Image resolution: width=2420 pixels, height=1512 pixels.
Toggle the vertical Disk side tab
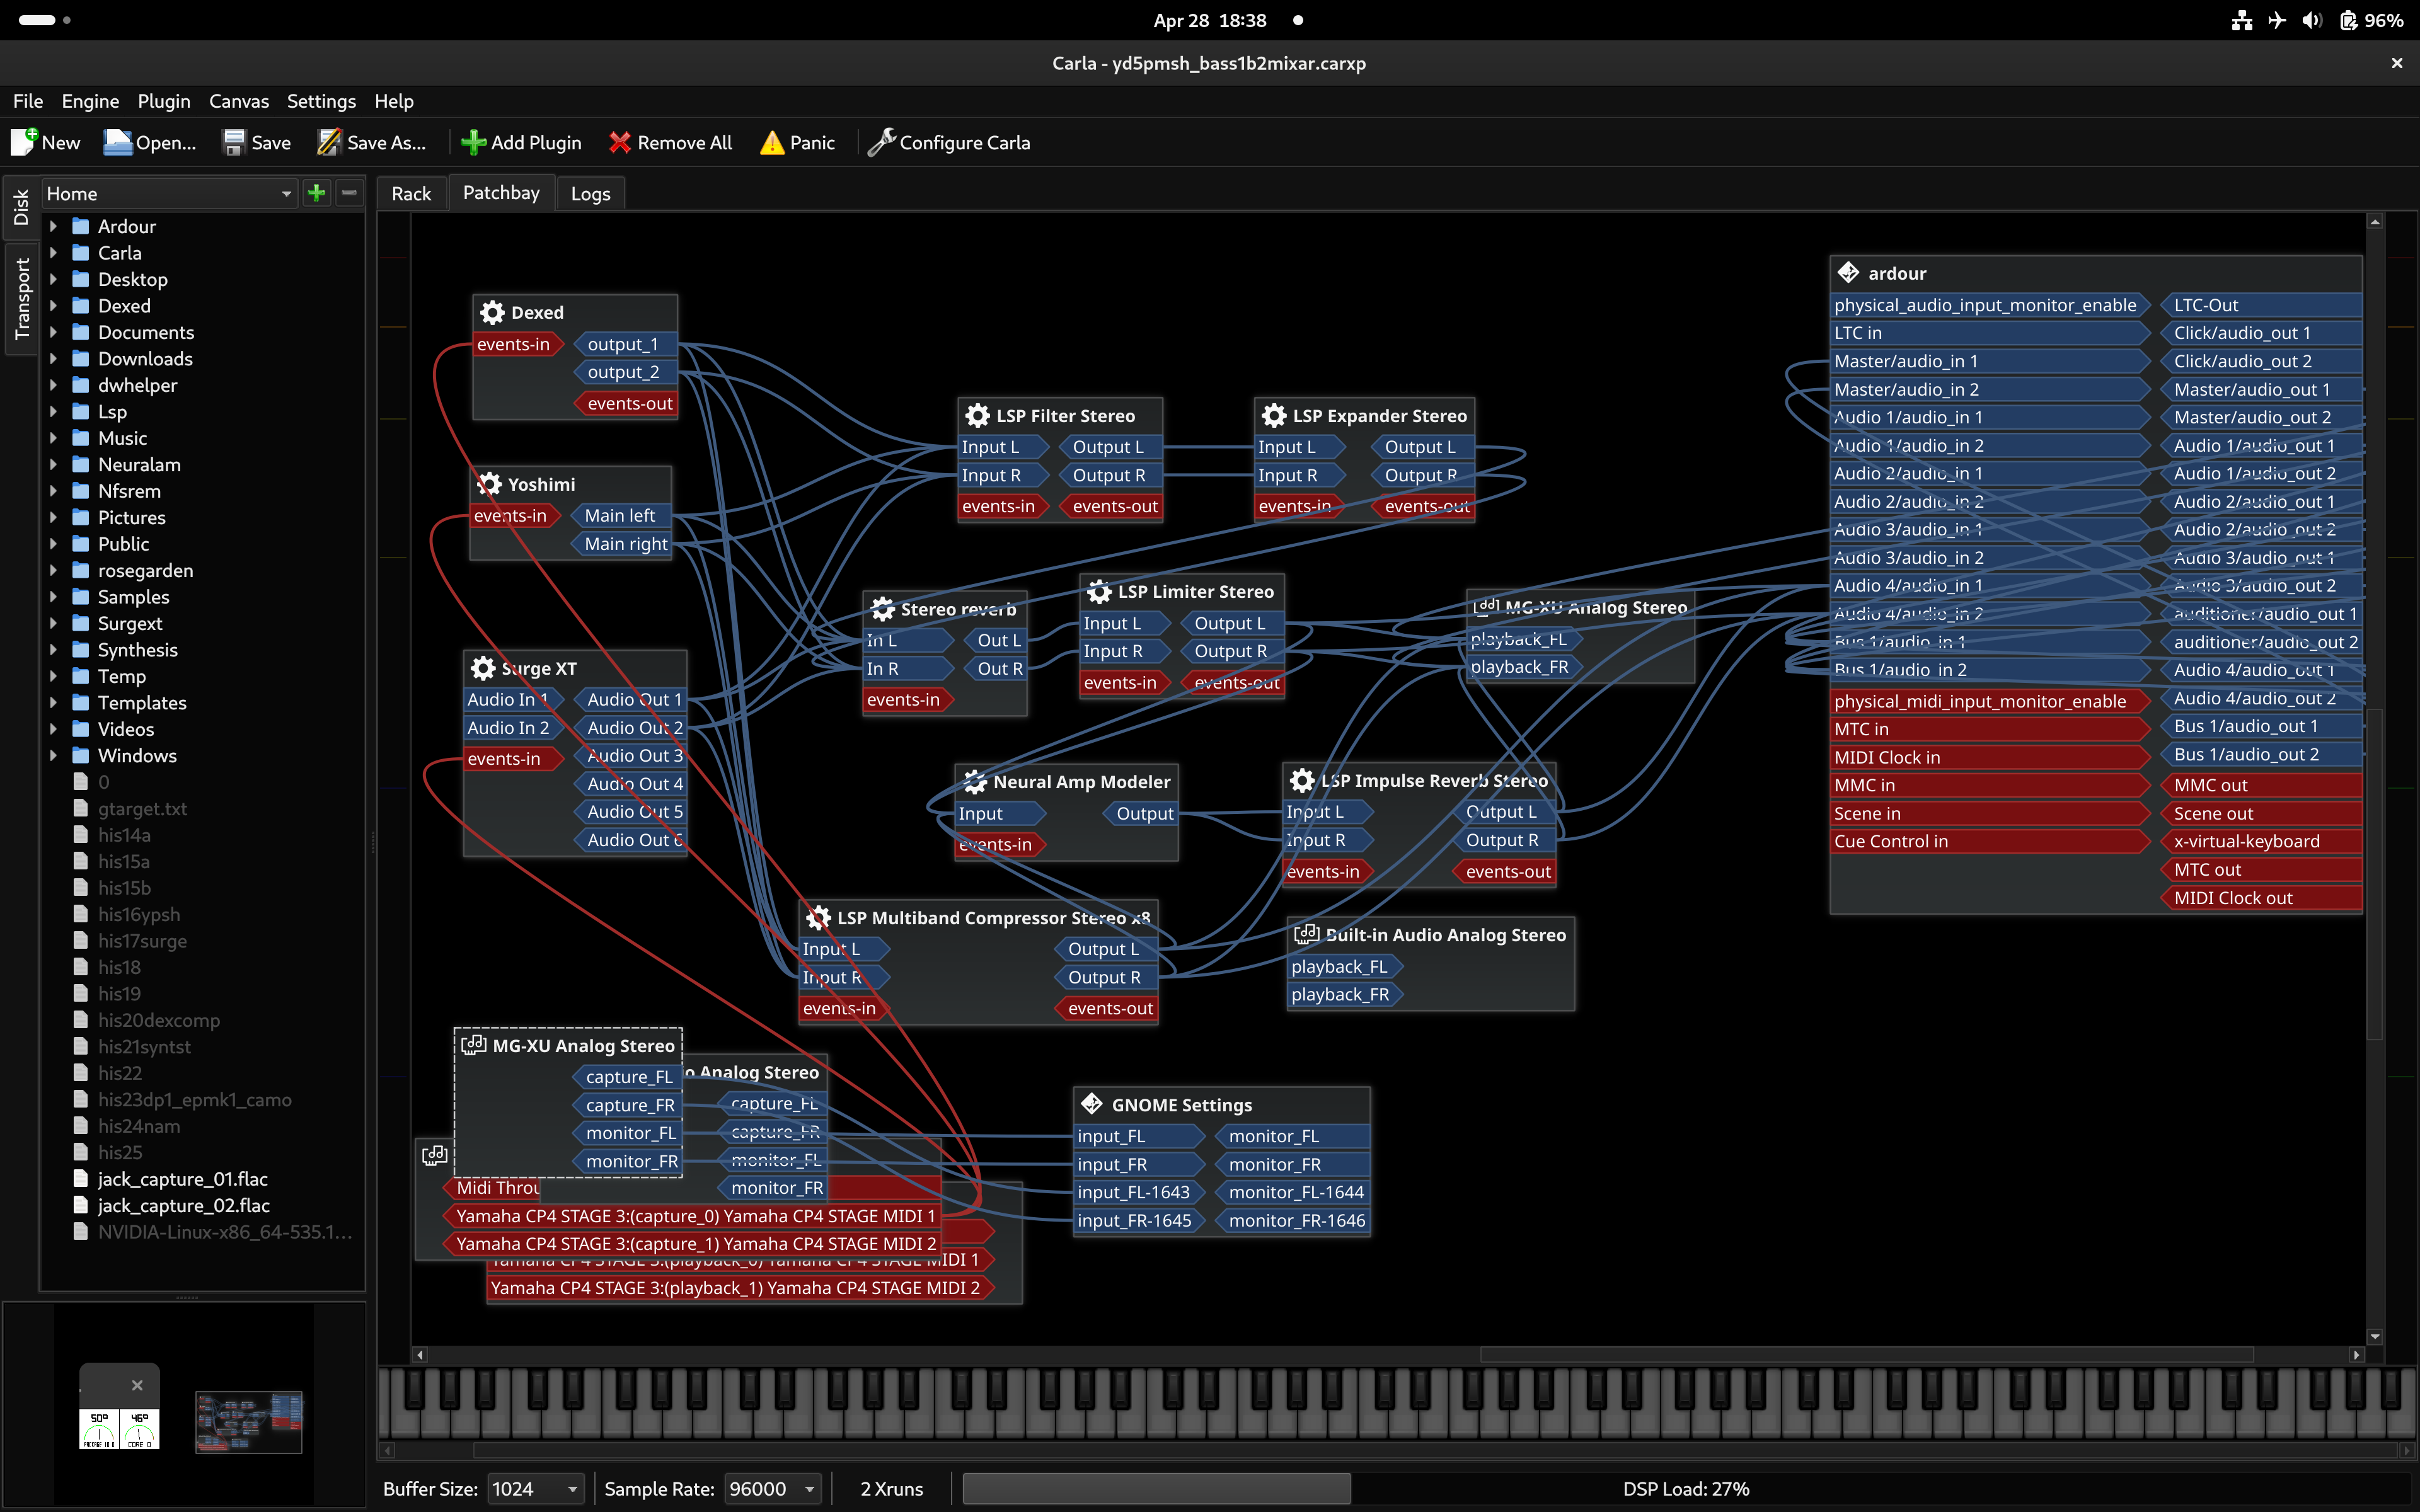(x=22, y=207)
